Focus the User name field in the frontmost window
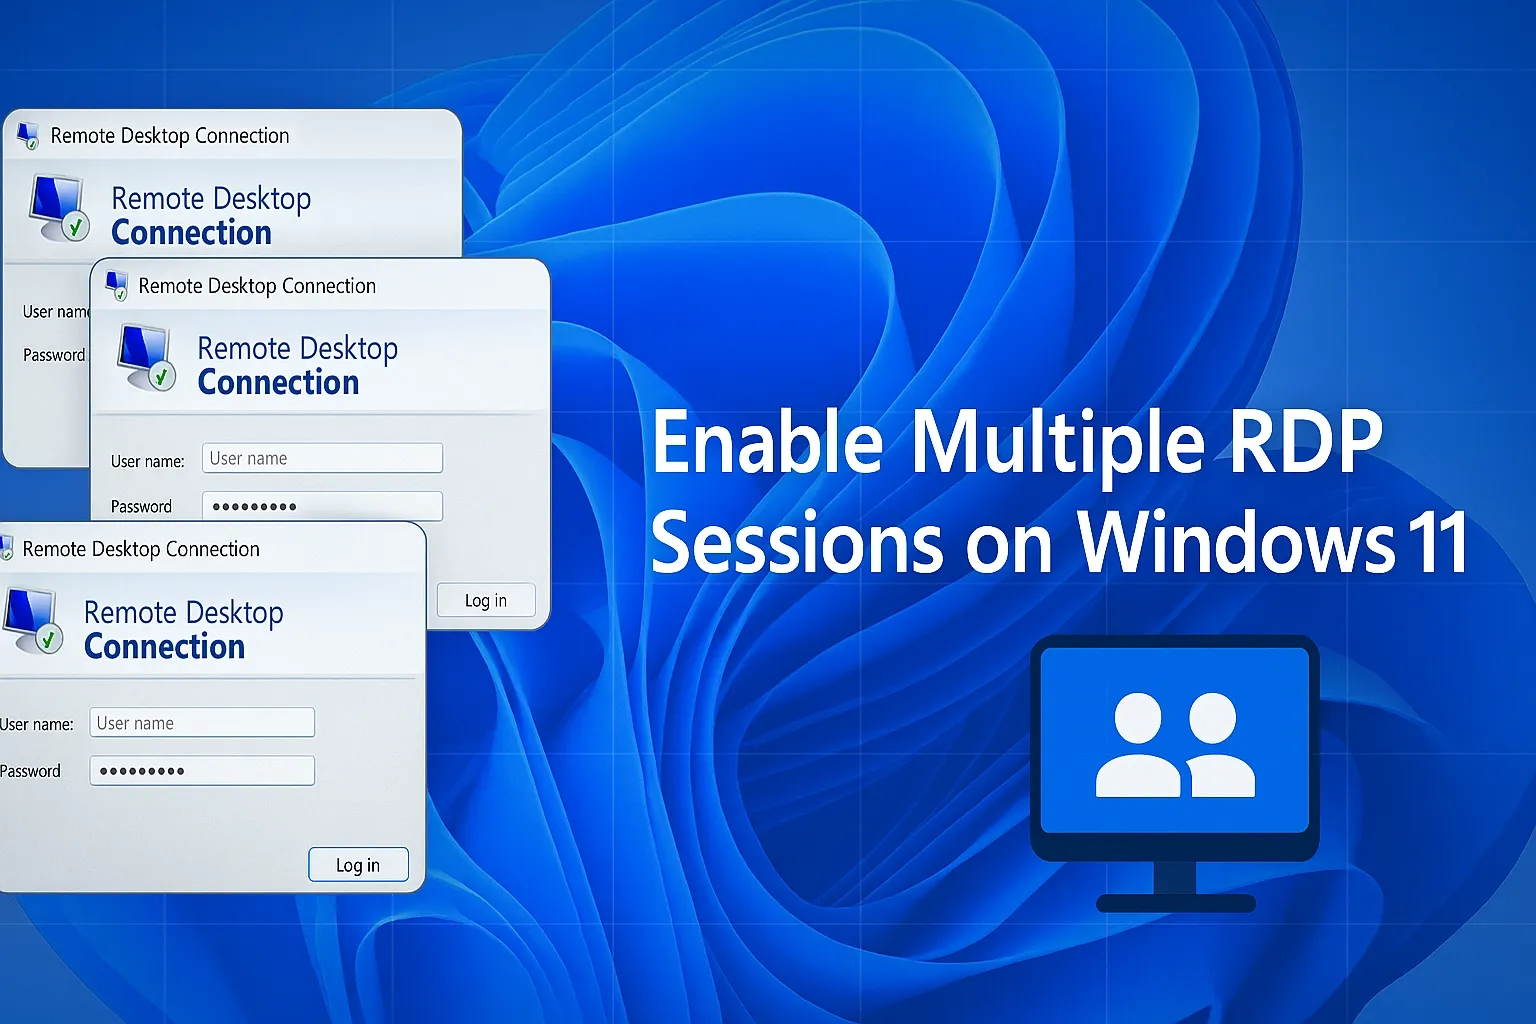 coord(202,722)
